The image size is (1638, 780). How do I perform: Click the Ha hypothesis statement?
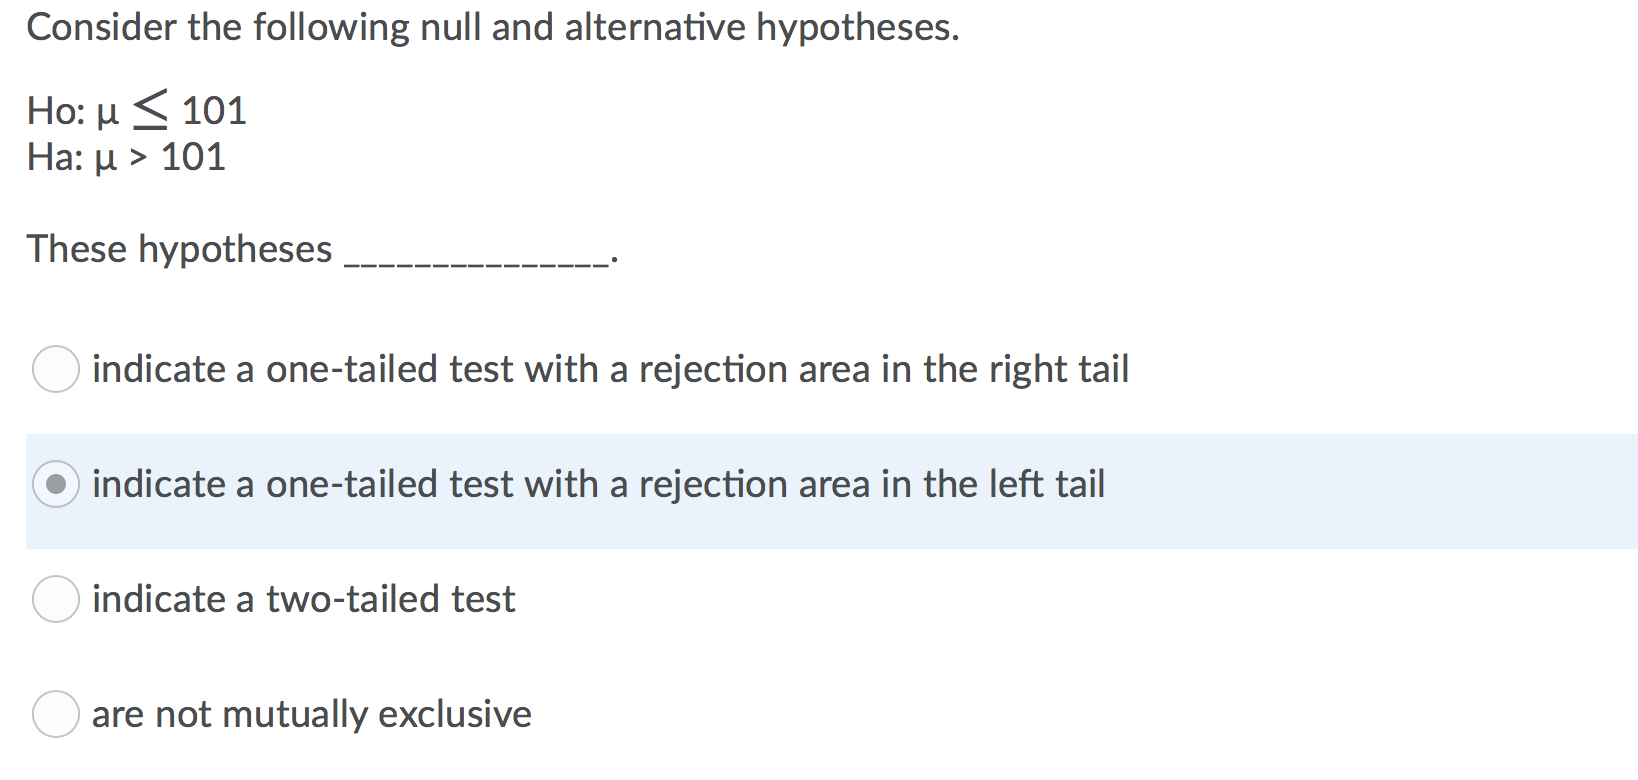point(126,157)
